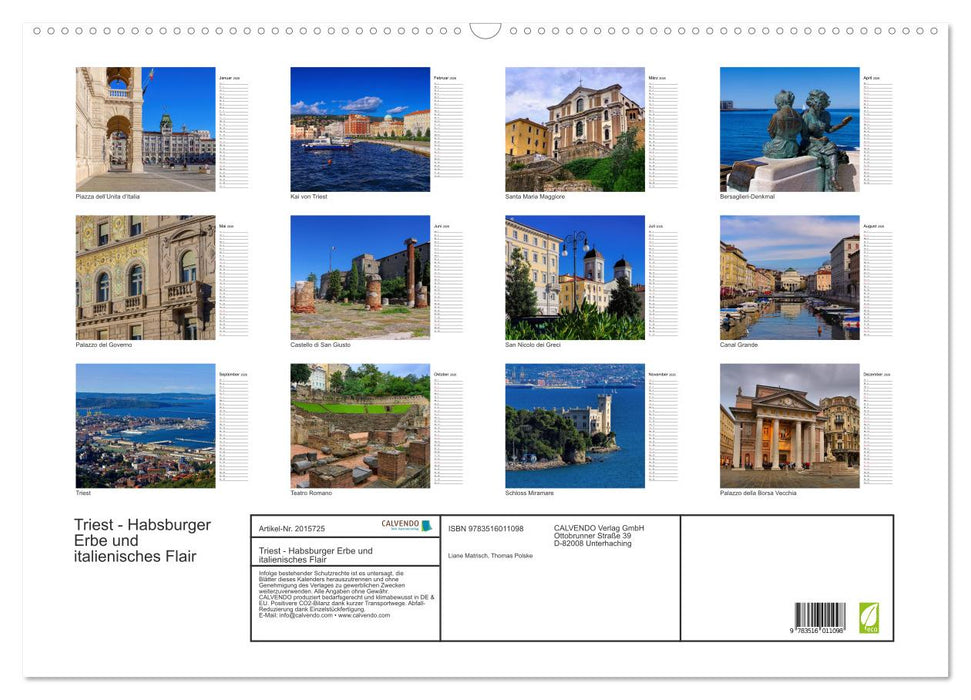Select the Schloss Miramare November image

click(575, 426)
